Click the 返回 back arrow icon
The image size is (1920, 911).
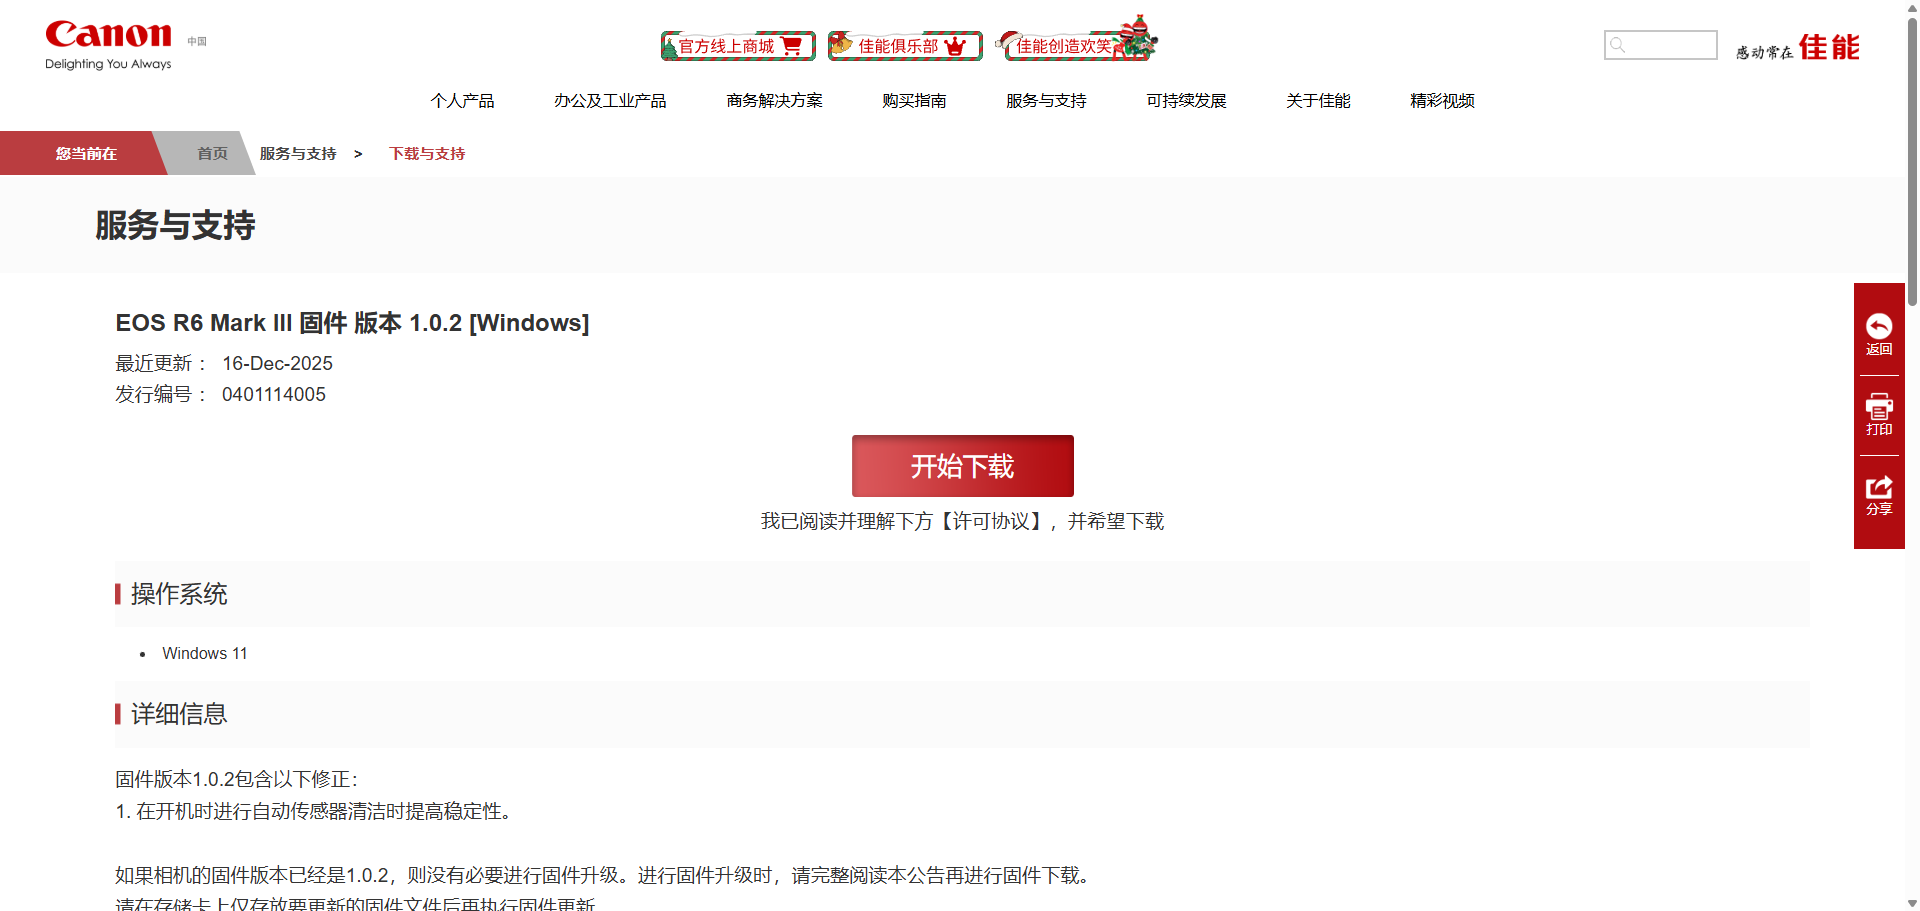(x=1879, y=326)
